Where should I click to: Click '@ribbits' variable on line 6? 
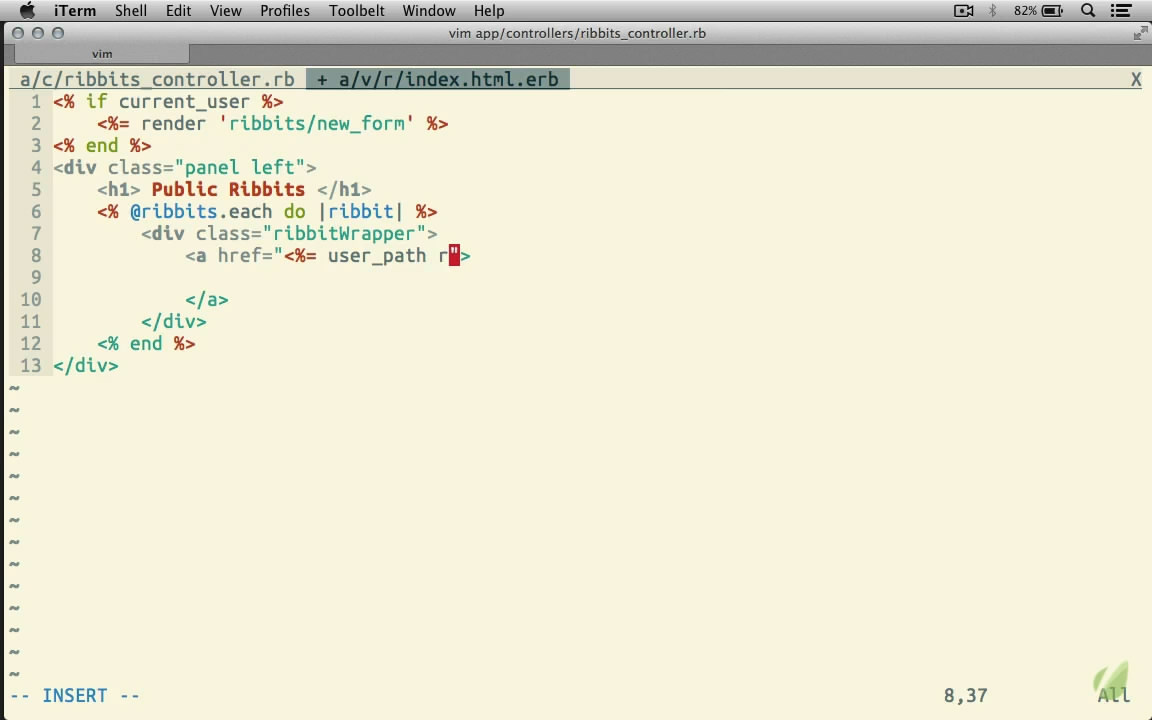click(x=174, y=212)
